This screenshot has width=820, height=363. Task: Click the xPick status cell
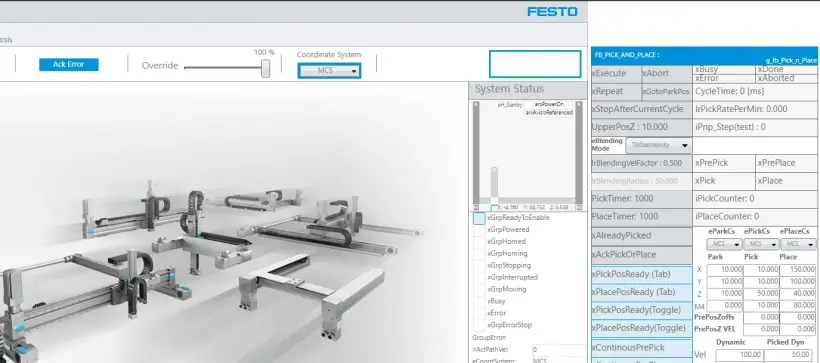(724, 181)
